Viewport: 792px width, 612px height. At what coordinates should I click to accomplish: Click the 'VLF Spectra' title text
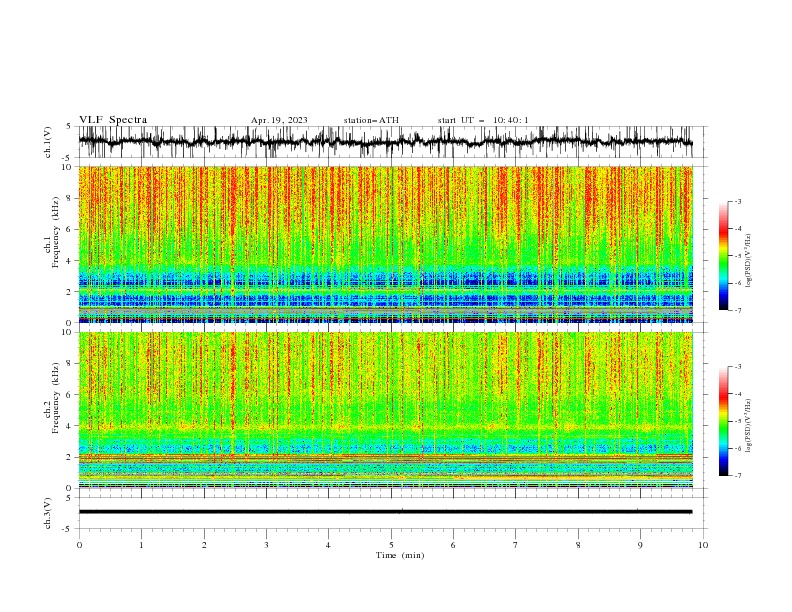coord(113,120)
